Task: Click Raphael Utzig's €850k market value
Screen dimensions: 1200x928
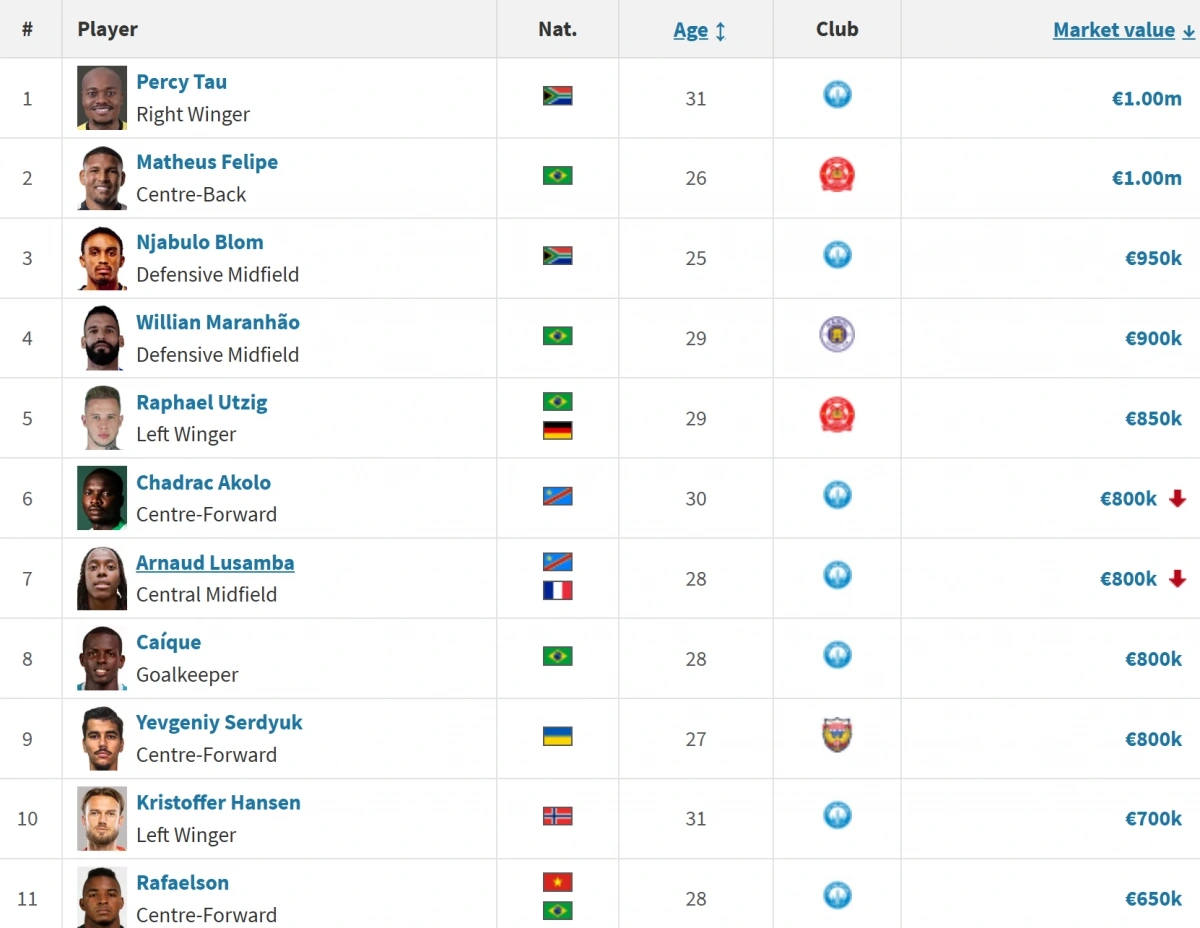Action: tap(1153, 419)
